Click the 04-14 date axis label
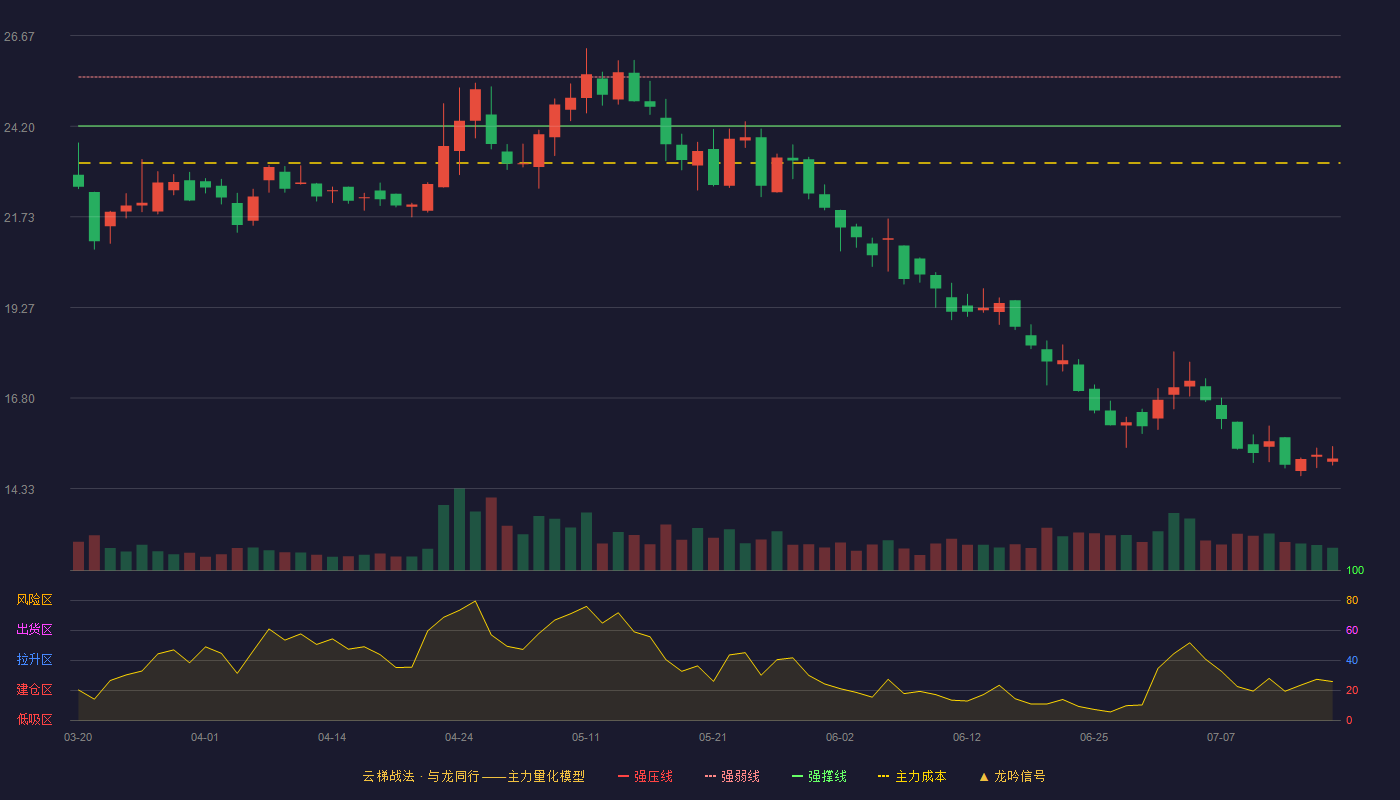Viewport: 1400px width, 800px height. 332,737
